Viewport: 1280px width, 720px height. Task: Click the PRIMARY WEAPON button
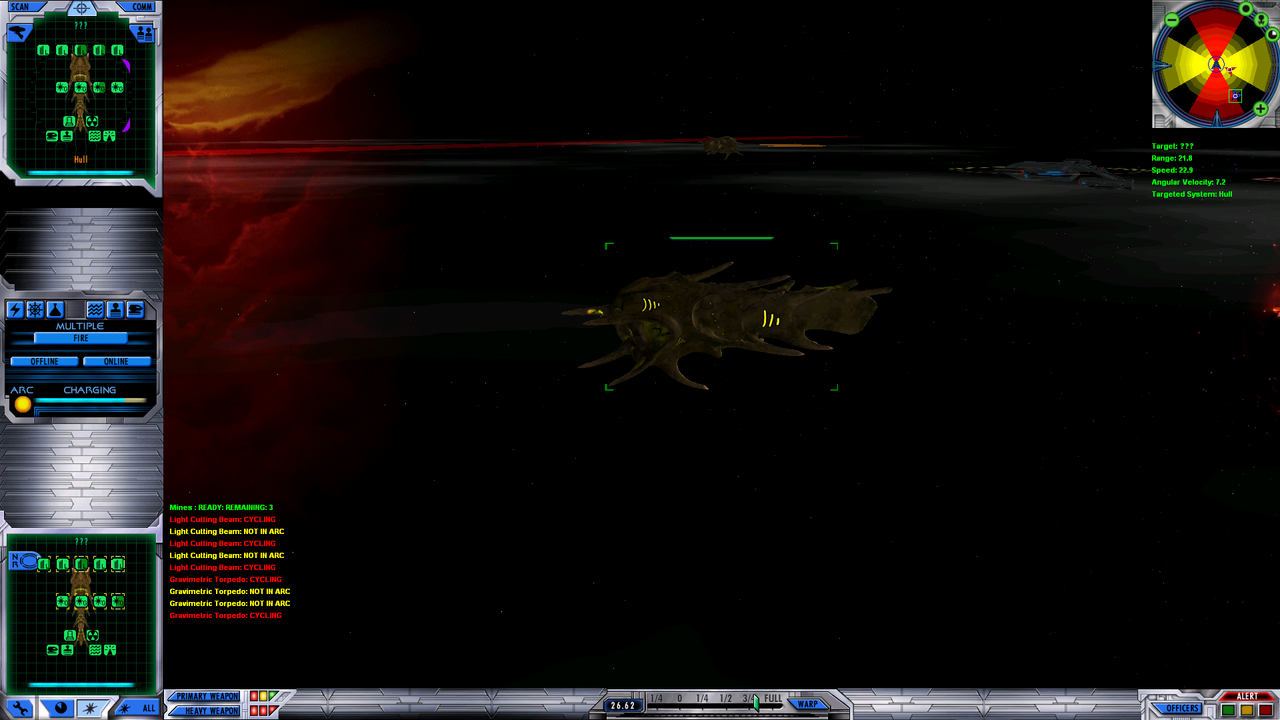(x=204, y=696)
